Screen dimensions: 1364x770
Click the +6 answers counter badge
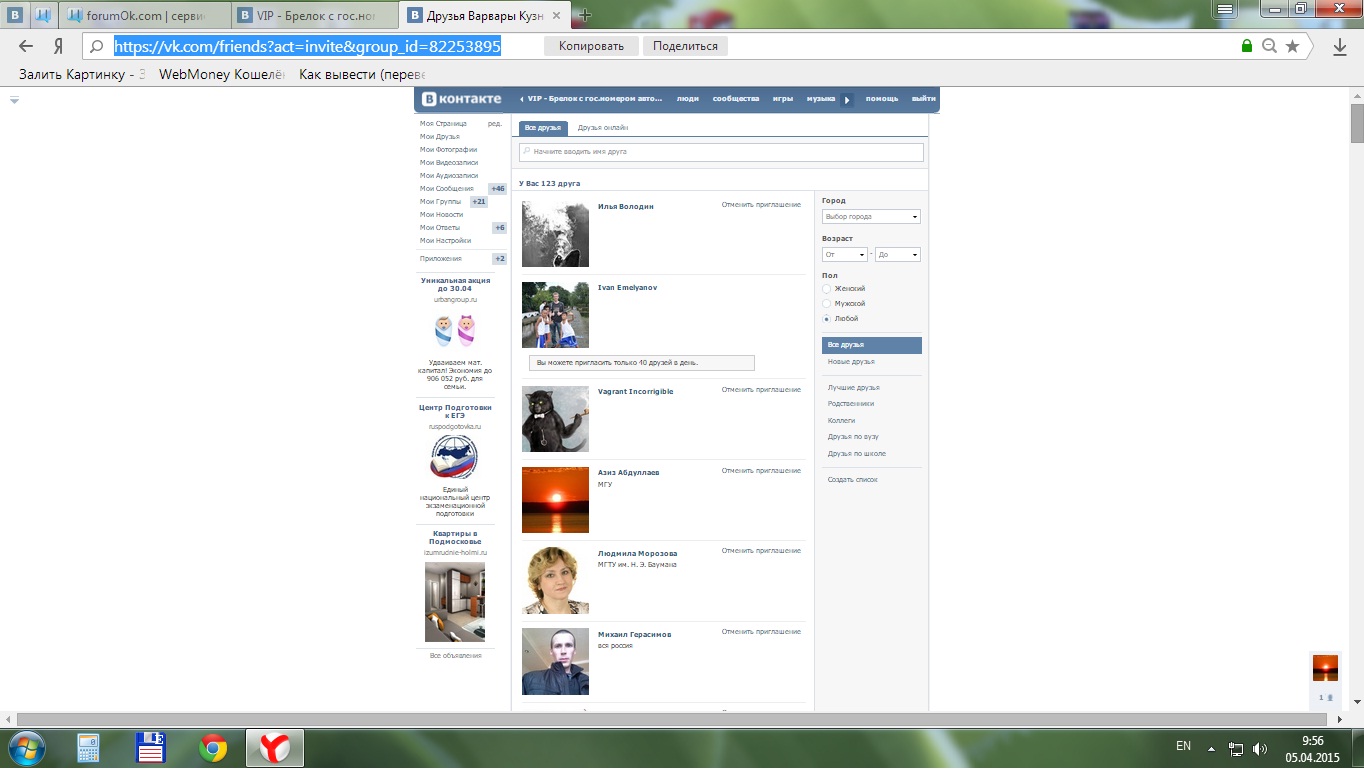(x=500, y=228)
